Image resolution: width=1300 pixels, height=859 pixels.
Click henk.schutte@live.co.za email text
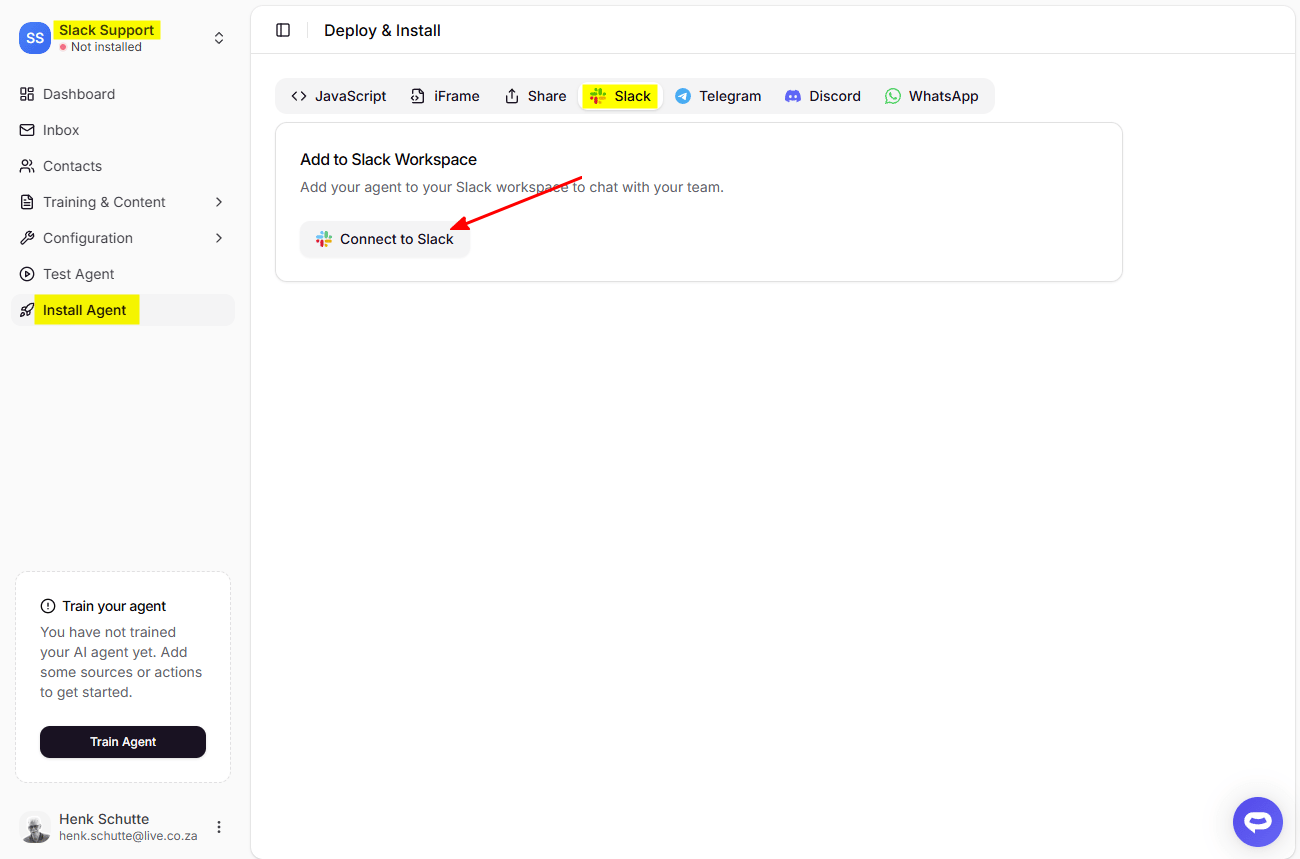[x=128, y=836]
